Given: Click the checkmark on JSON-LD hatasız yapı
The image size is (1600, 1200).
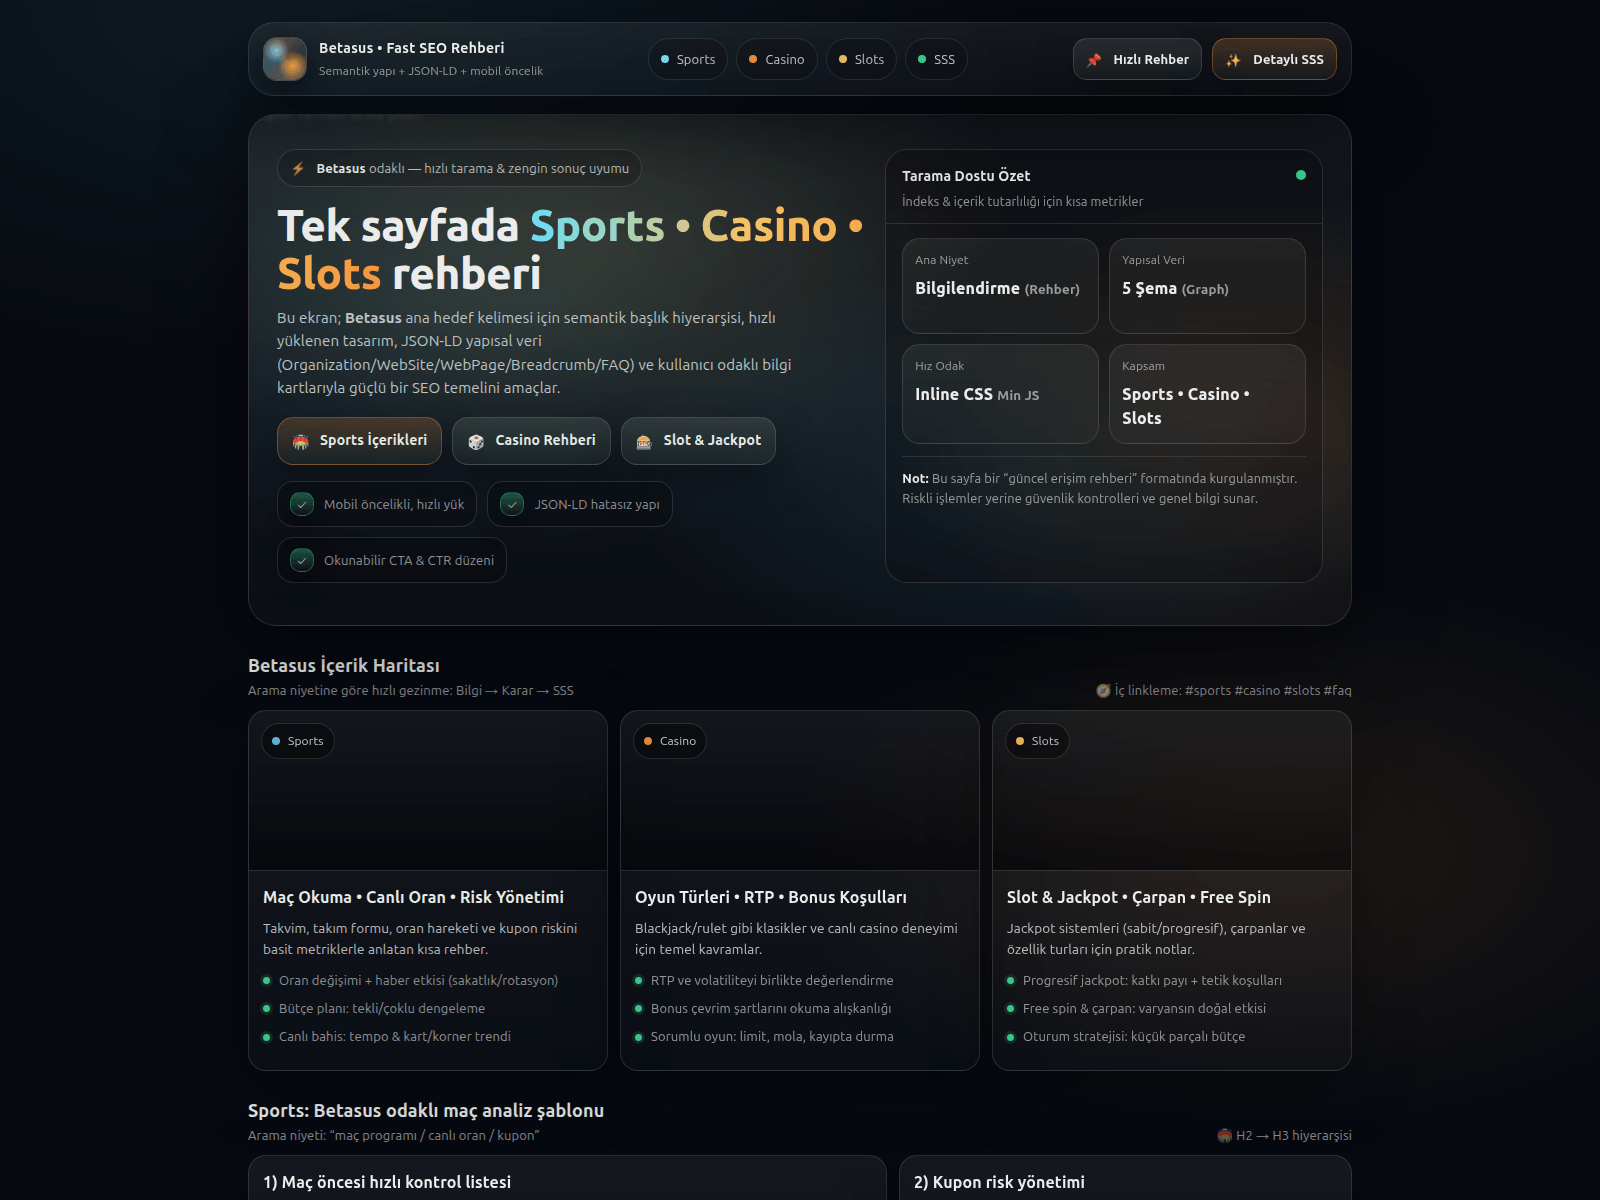Looking at the screenshot, I should coord(512,504).
